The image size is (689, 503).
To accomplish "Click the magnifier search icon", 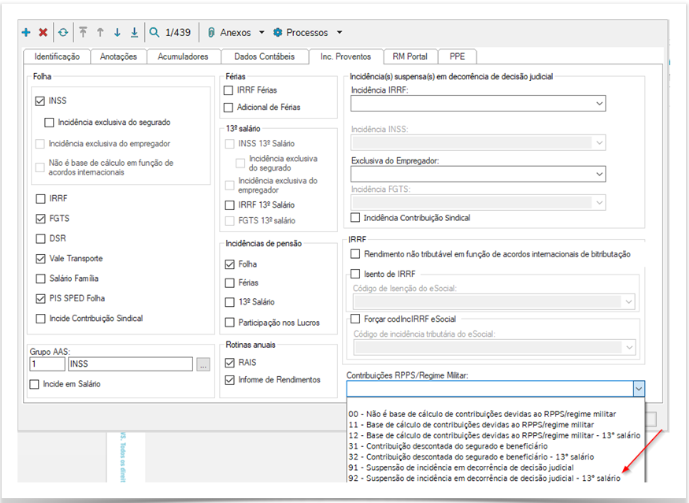I will (x=154, y=33).
